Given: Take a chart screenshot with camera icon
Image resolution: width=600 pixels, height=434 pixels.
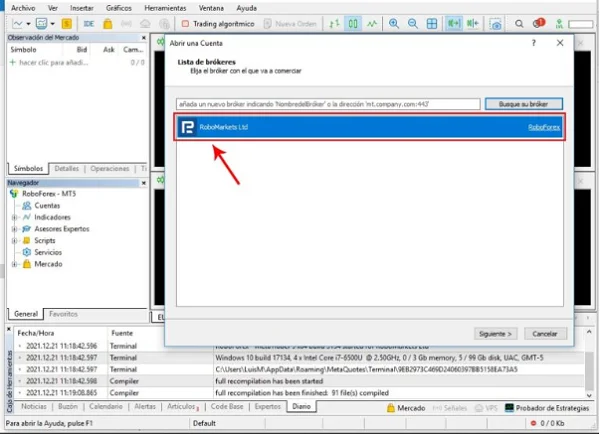Looking at the screenshot, I should coord(496,24).
